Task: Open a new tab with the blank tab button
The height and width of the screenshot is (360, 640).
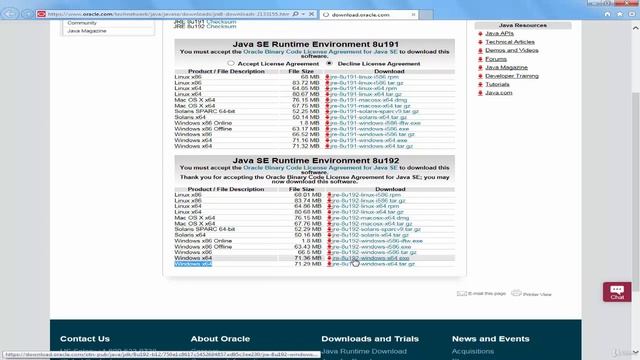Action: point(426,15)
